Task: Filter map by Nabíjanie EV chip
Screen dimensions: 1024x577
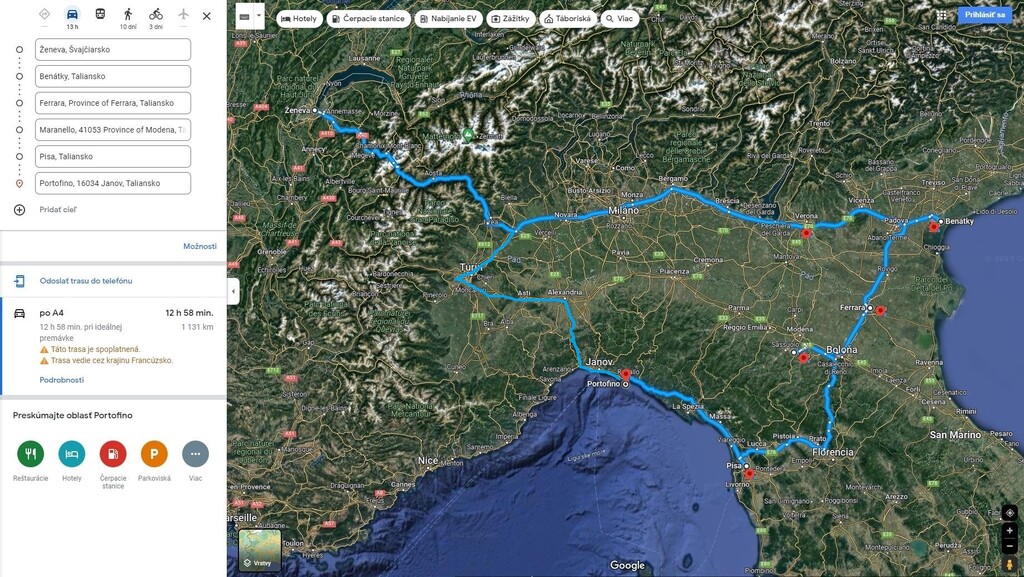Action: (x=449, y=19)
